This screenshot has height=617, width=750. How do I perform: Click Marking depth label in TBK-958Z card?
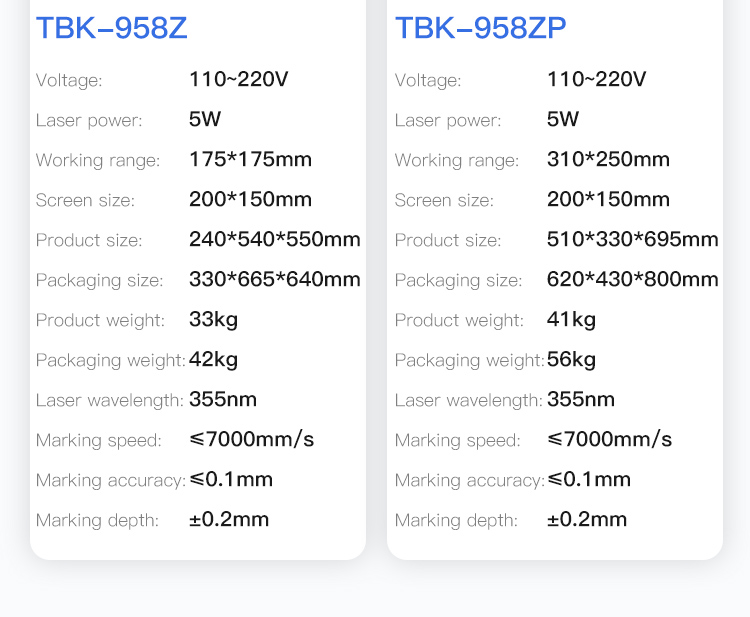[97, 520]
